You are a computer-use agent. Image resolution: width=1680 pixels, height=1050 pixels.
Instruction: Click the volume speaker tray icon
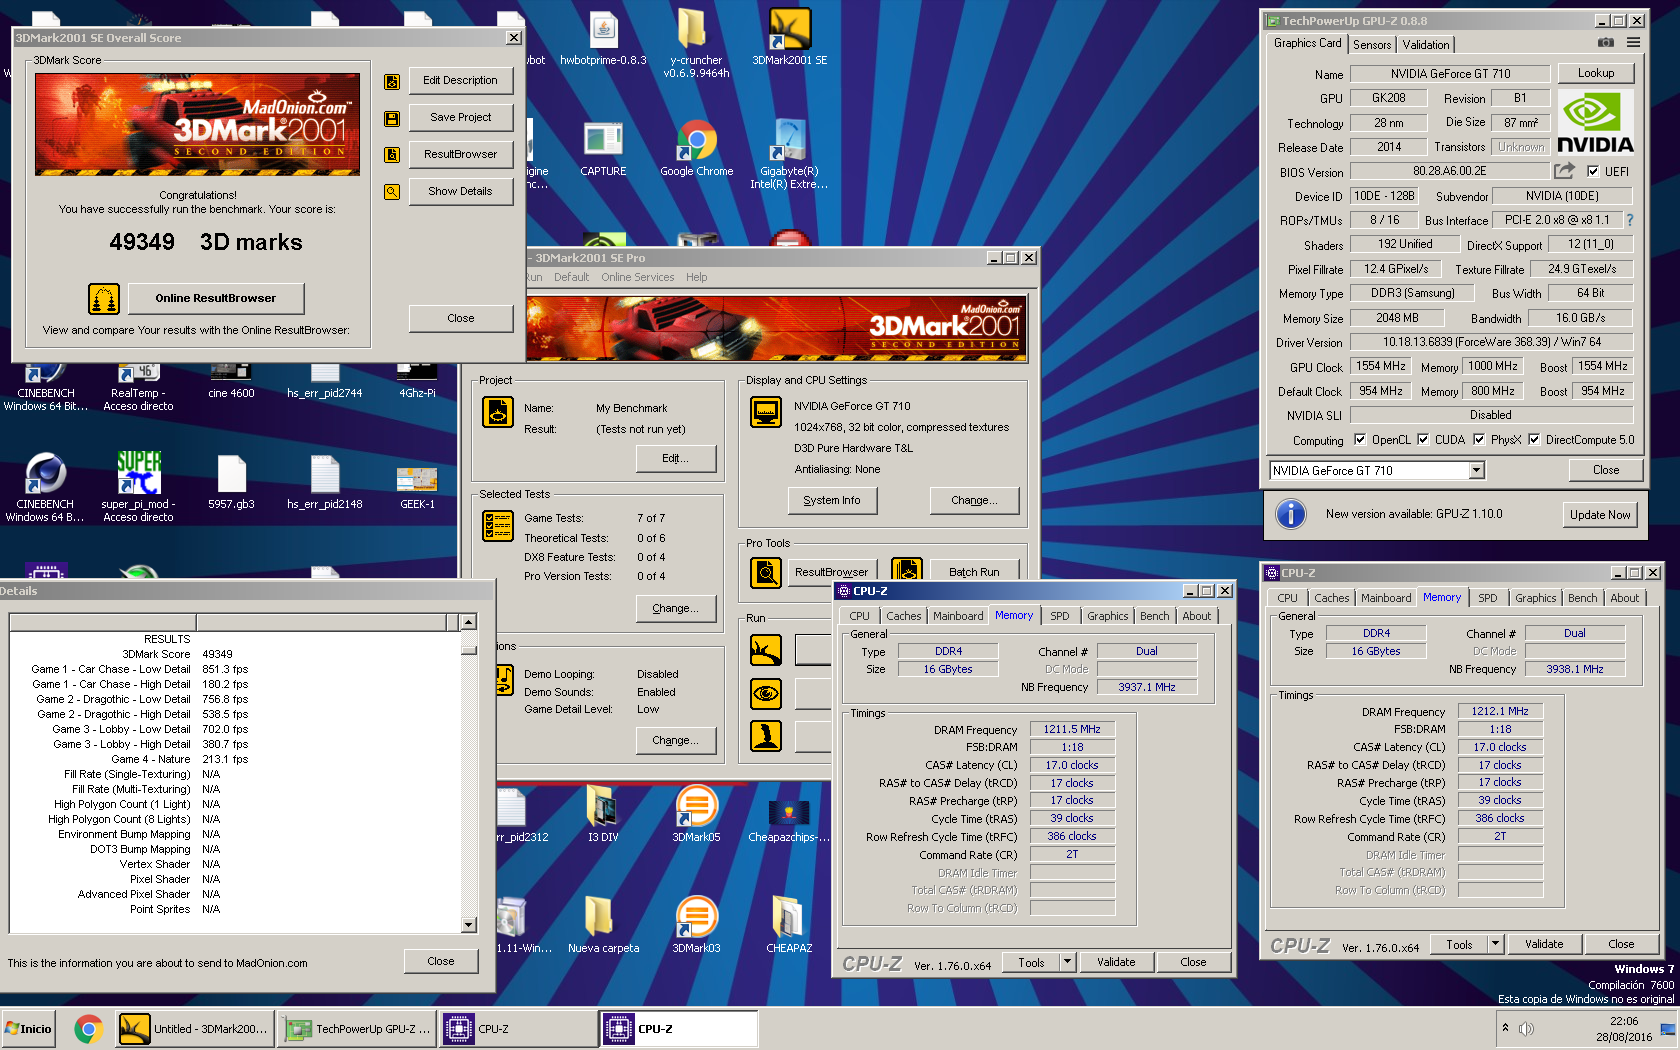[x=1526, y=1029]
